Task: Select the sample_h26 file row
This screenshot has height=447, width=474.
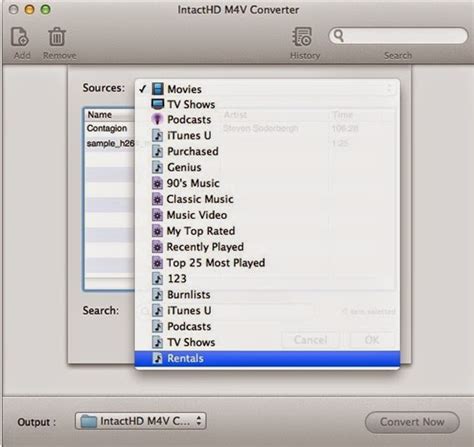Action: [110, 144]
